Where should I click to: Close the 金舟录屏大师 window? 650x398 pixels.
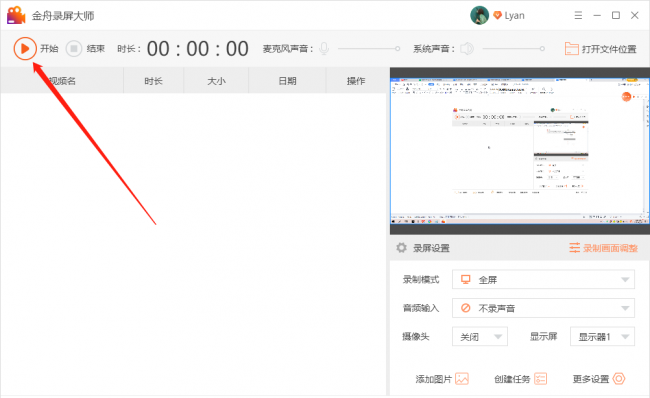tap(635, 15)
